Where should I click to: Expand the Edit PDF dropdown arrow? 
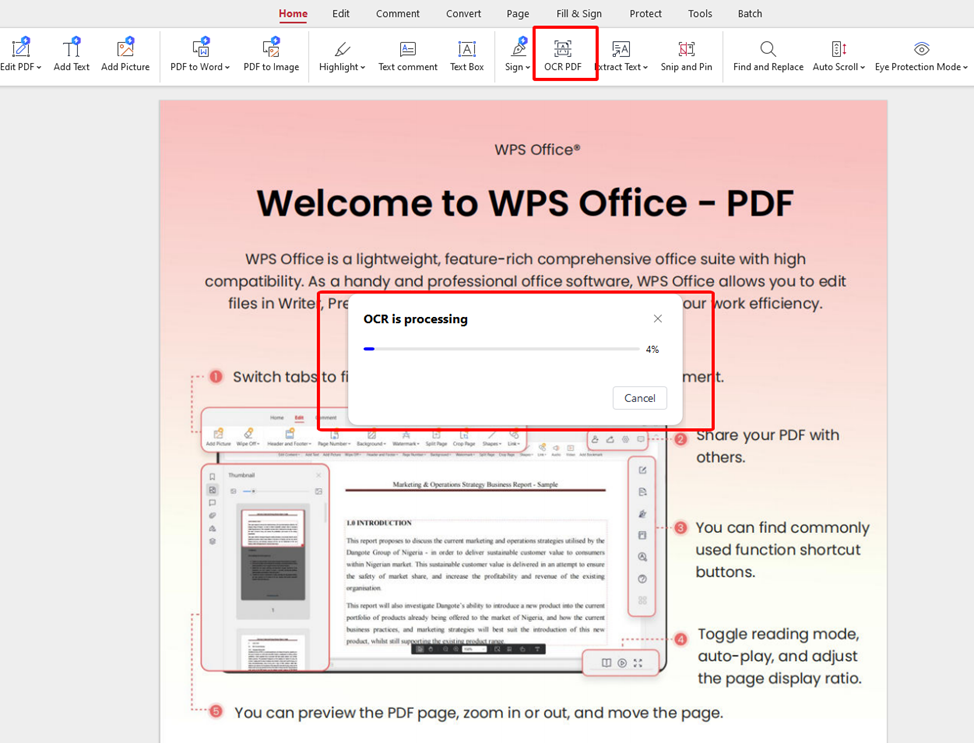(39, 67)
